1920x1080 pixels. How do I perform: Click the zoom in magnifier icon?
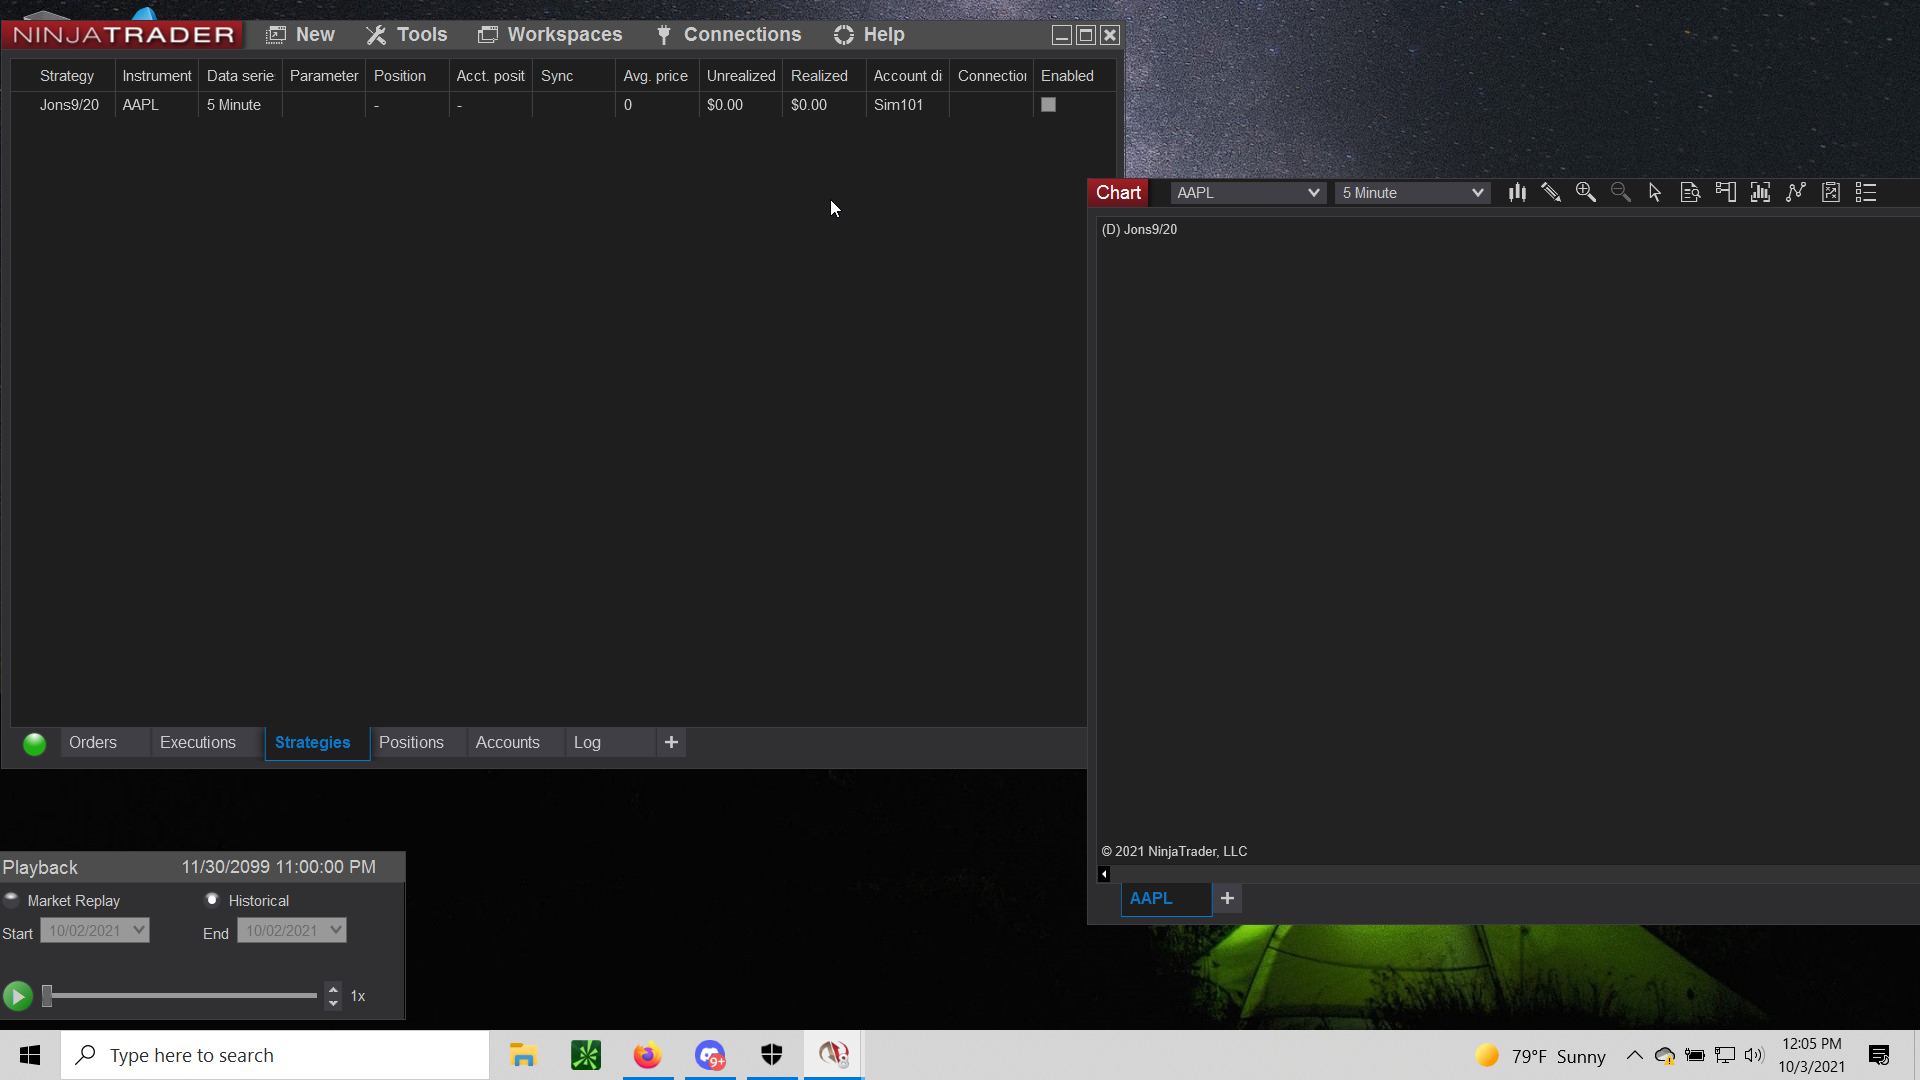1585,193
